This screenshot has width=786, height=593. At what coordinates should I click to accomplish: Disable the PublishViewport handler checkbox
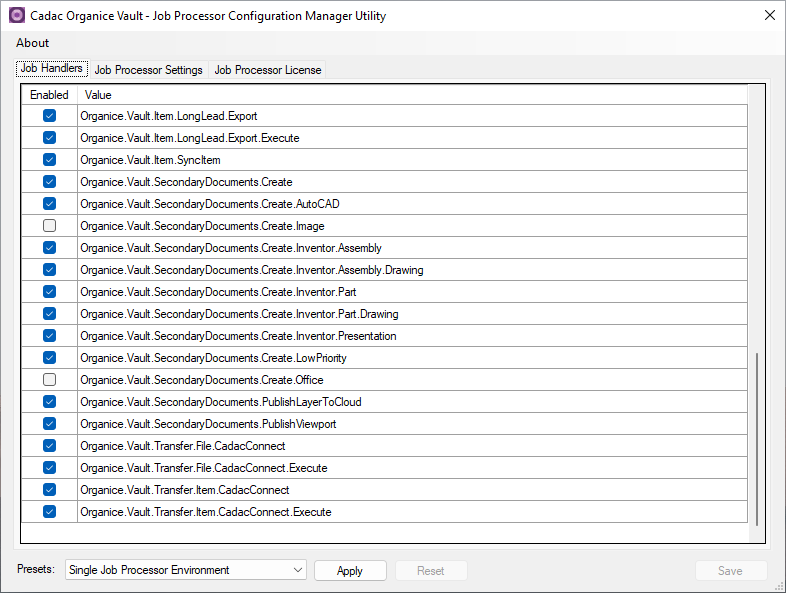49,425
